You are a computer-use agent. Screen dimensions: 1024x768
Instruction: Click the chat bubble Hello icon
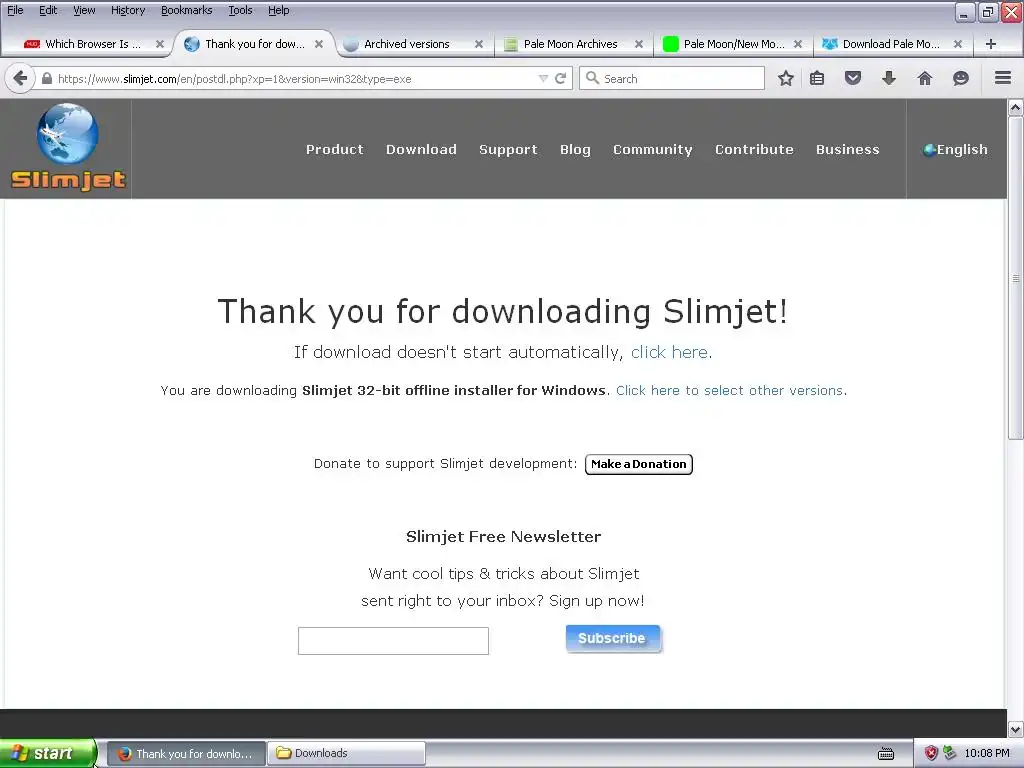[x=961, y=78]
